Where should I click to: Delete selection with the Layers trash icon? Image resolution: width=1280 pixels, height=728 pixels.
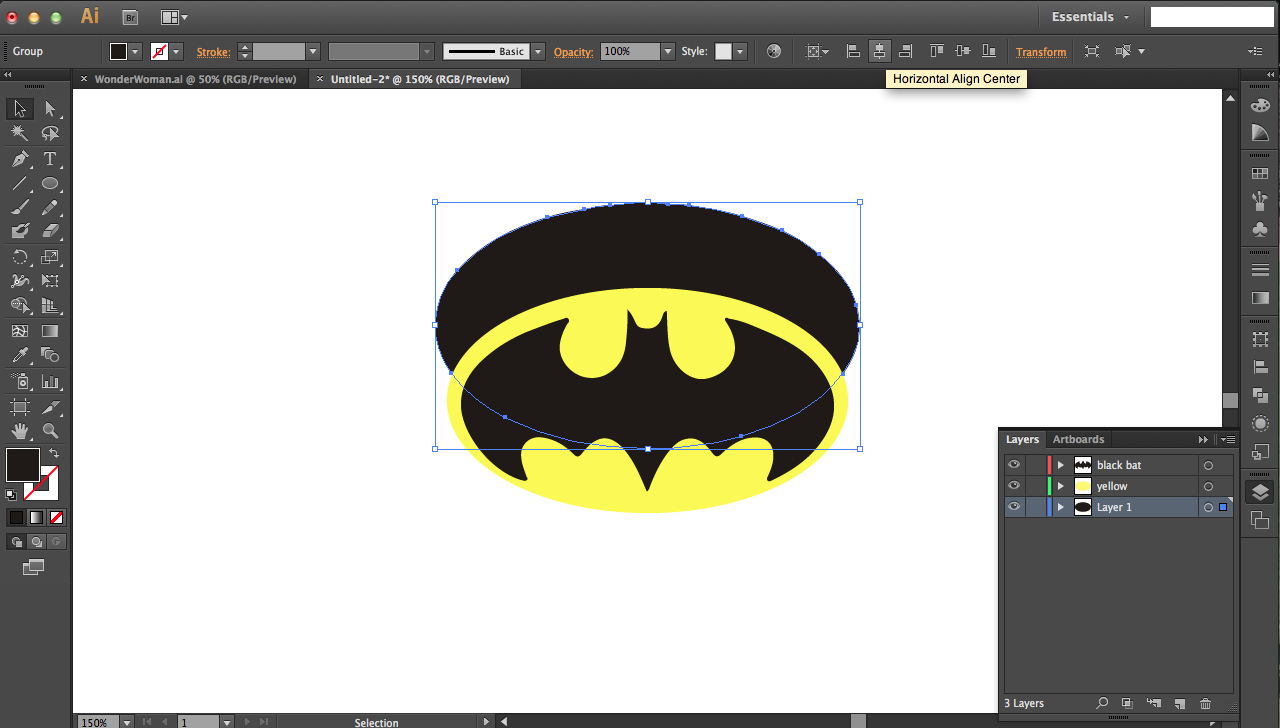(1205, 704)
